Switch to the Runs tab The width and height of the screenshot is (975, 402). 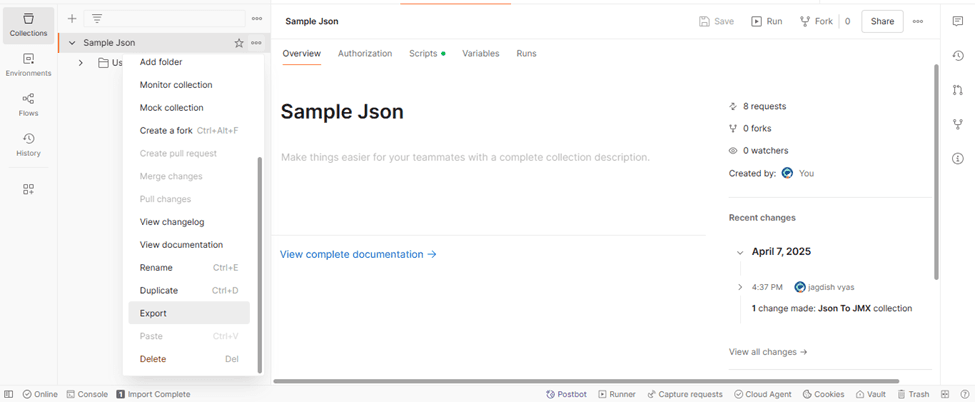(x=526, y=54)
